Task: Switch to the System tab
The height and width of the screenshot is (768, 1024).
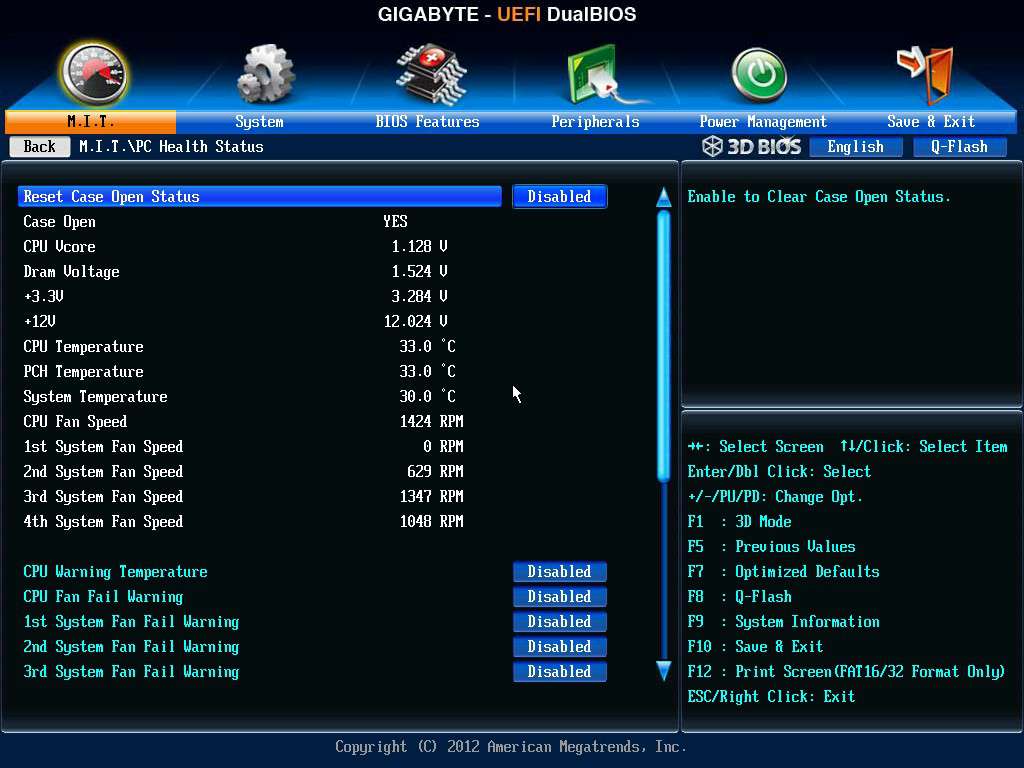Action: pos(259,121)
